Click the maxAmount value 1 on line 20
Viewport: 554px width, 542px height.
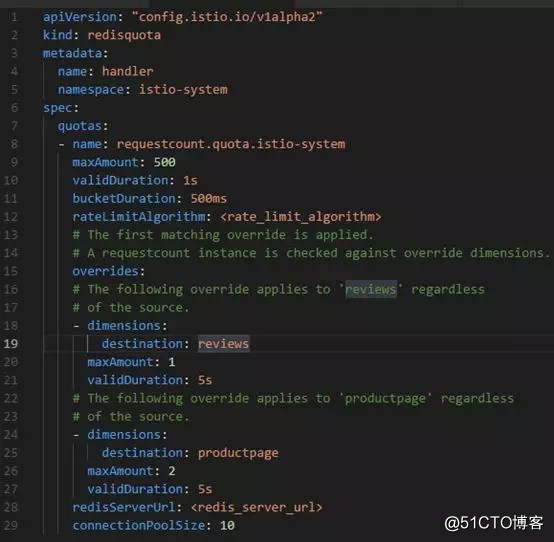tap(172, 362)
